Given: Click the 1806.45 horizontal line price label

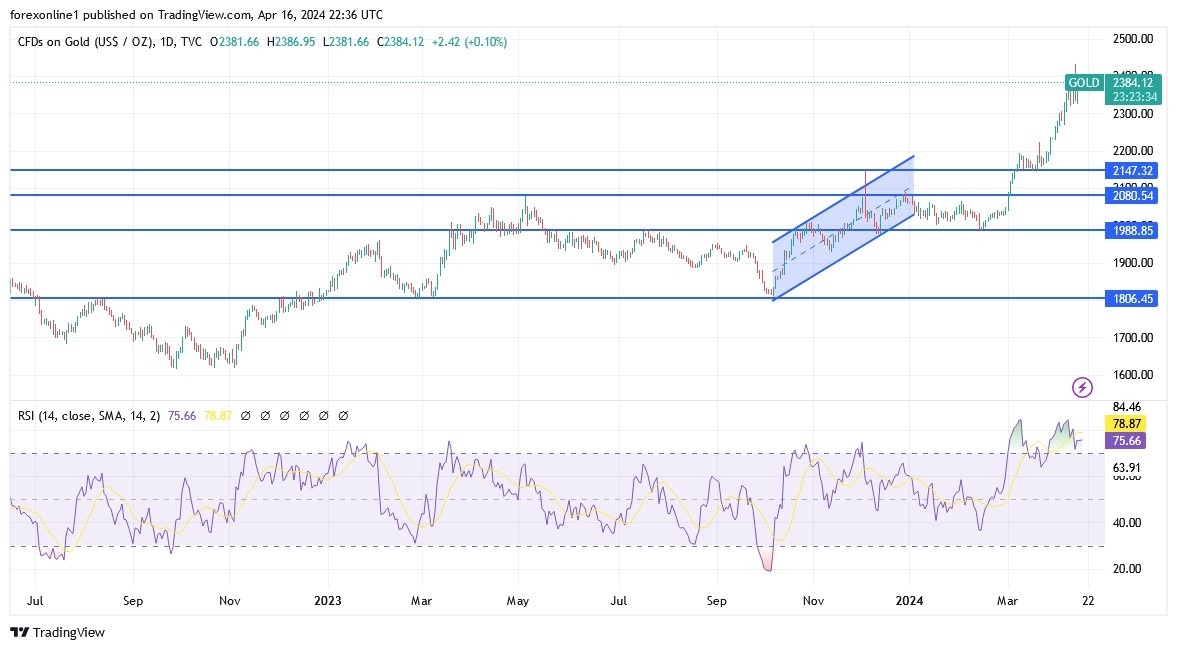Looking at the screenshot, I should coord(1133,299).
